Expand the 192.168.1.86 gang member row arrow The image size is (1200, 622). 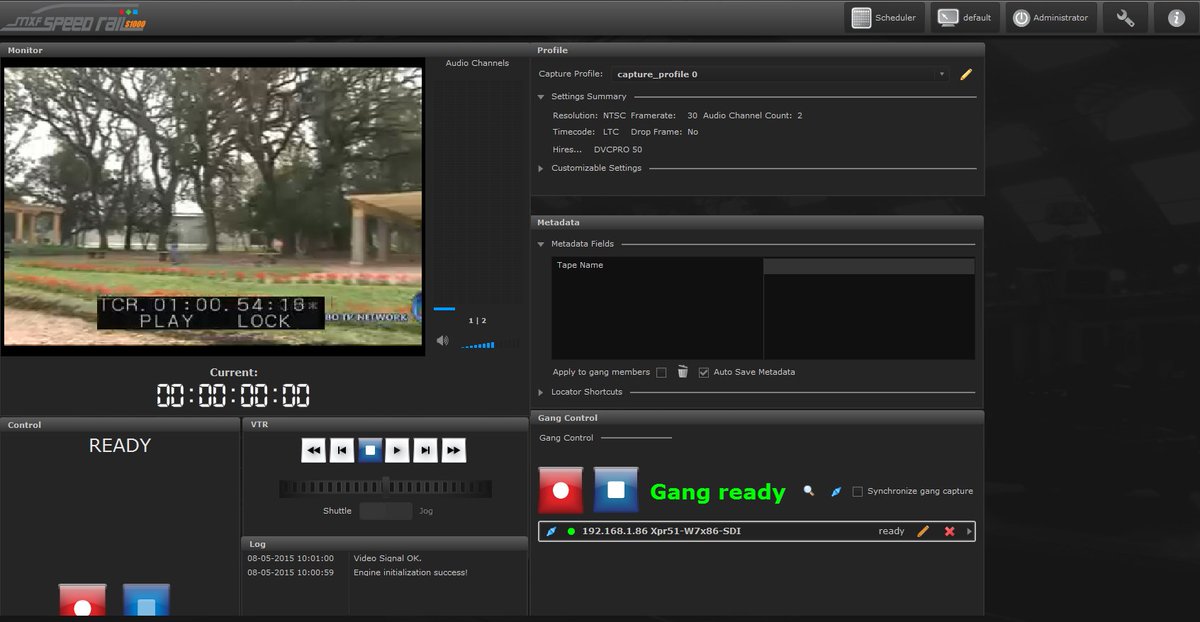(x=969, y=531)
